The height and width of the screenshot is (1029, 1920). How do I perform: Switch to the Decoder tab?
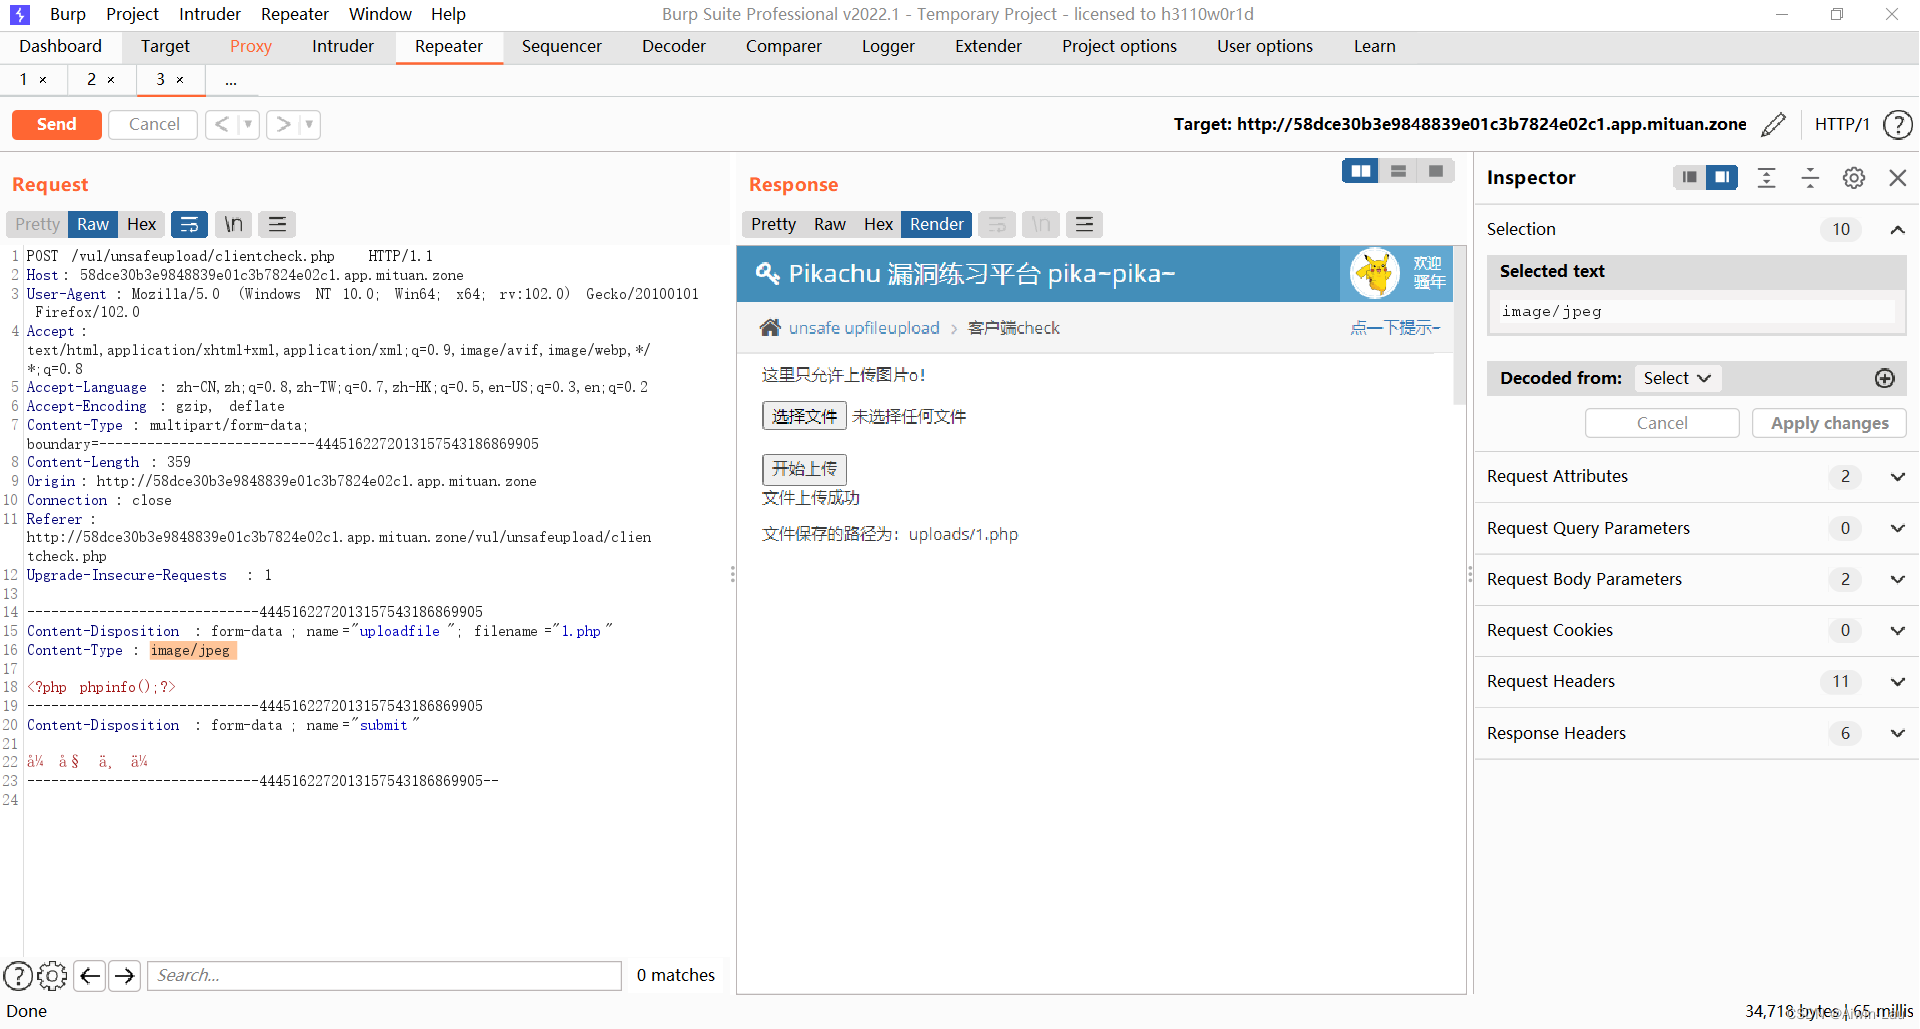click(674, 46)
